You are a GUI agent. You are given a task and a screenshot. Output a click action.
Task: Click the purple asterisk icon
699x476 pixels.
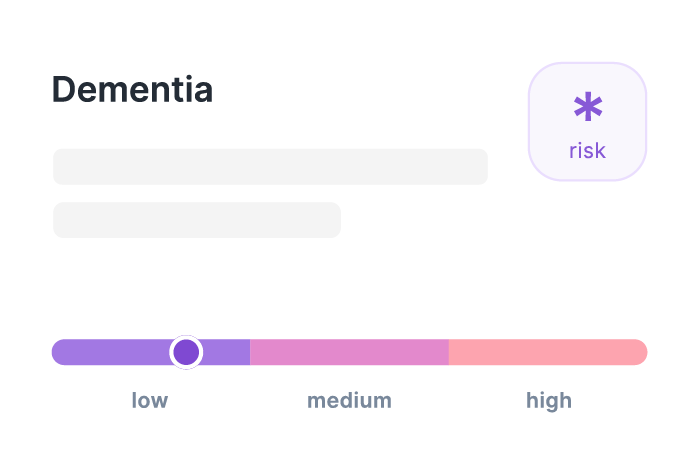(587, 109)
